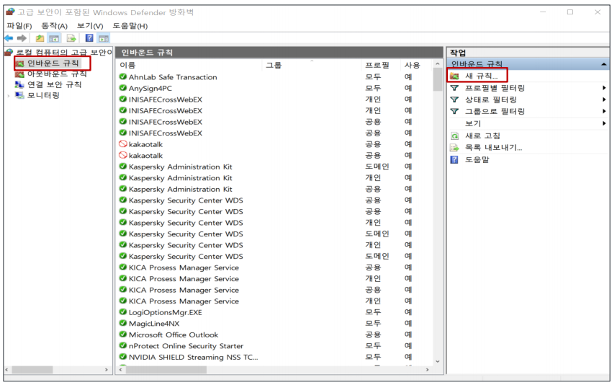Click the Back arrow toolbar icon
The width and height of the screenshot is (612, 385).
pos(9,38)
